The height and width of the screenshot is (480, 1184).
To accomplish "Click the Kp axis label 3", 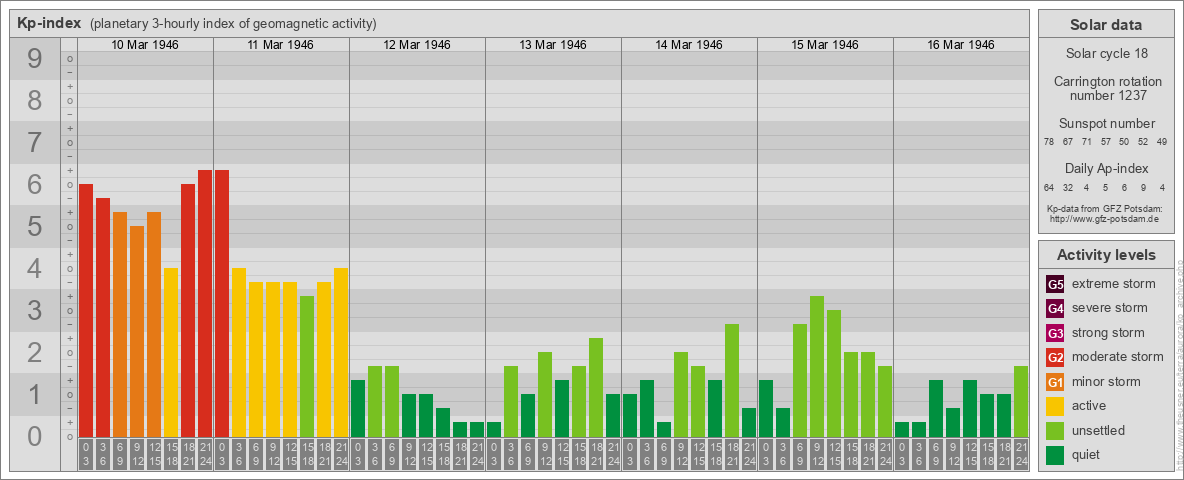I will [35, 310].
